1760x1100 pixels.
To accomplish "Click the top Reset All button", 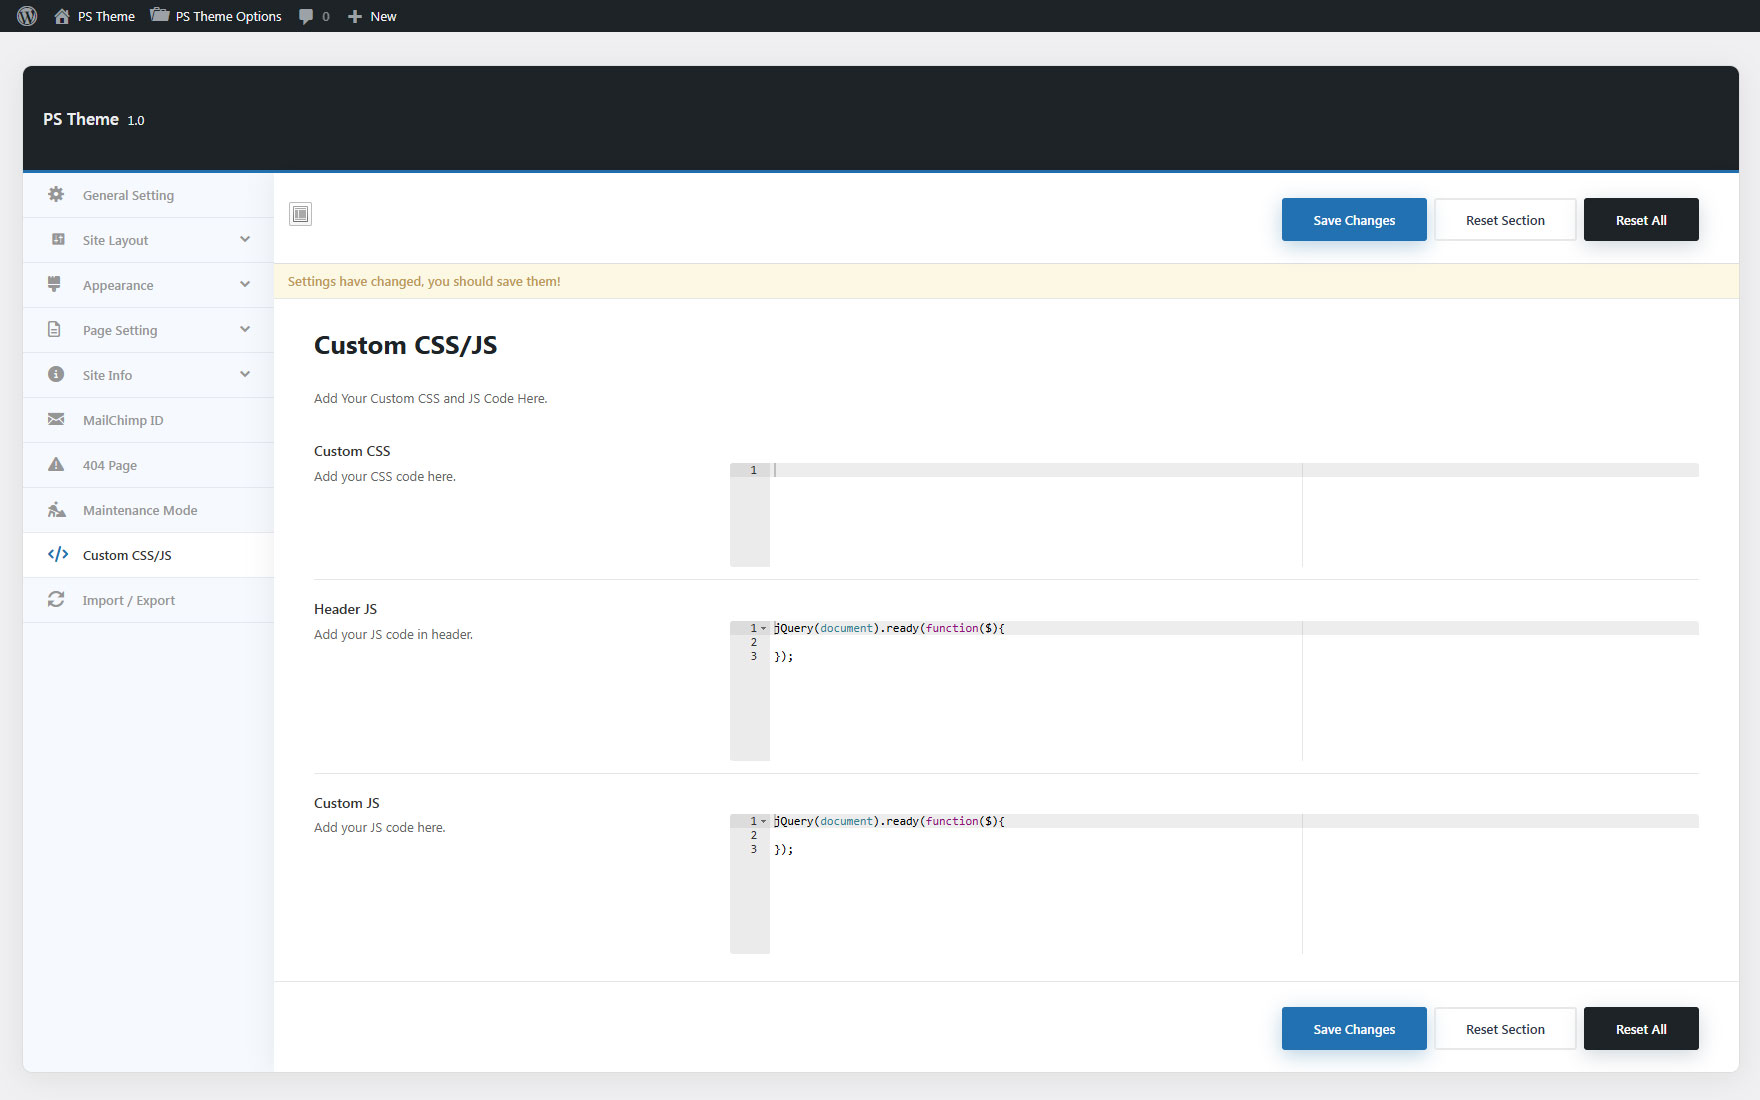I will pos(1640,220).
